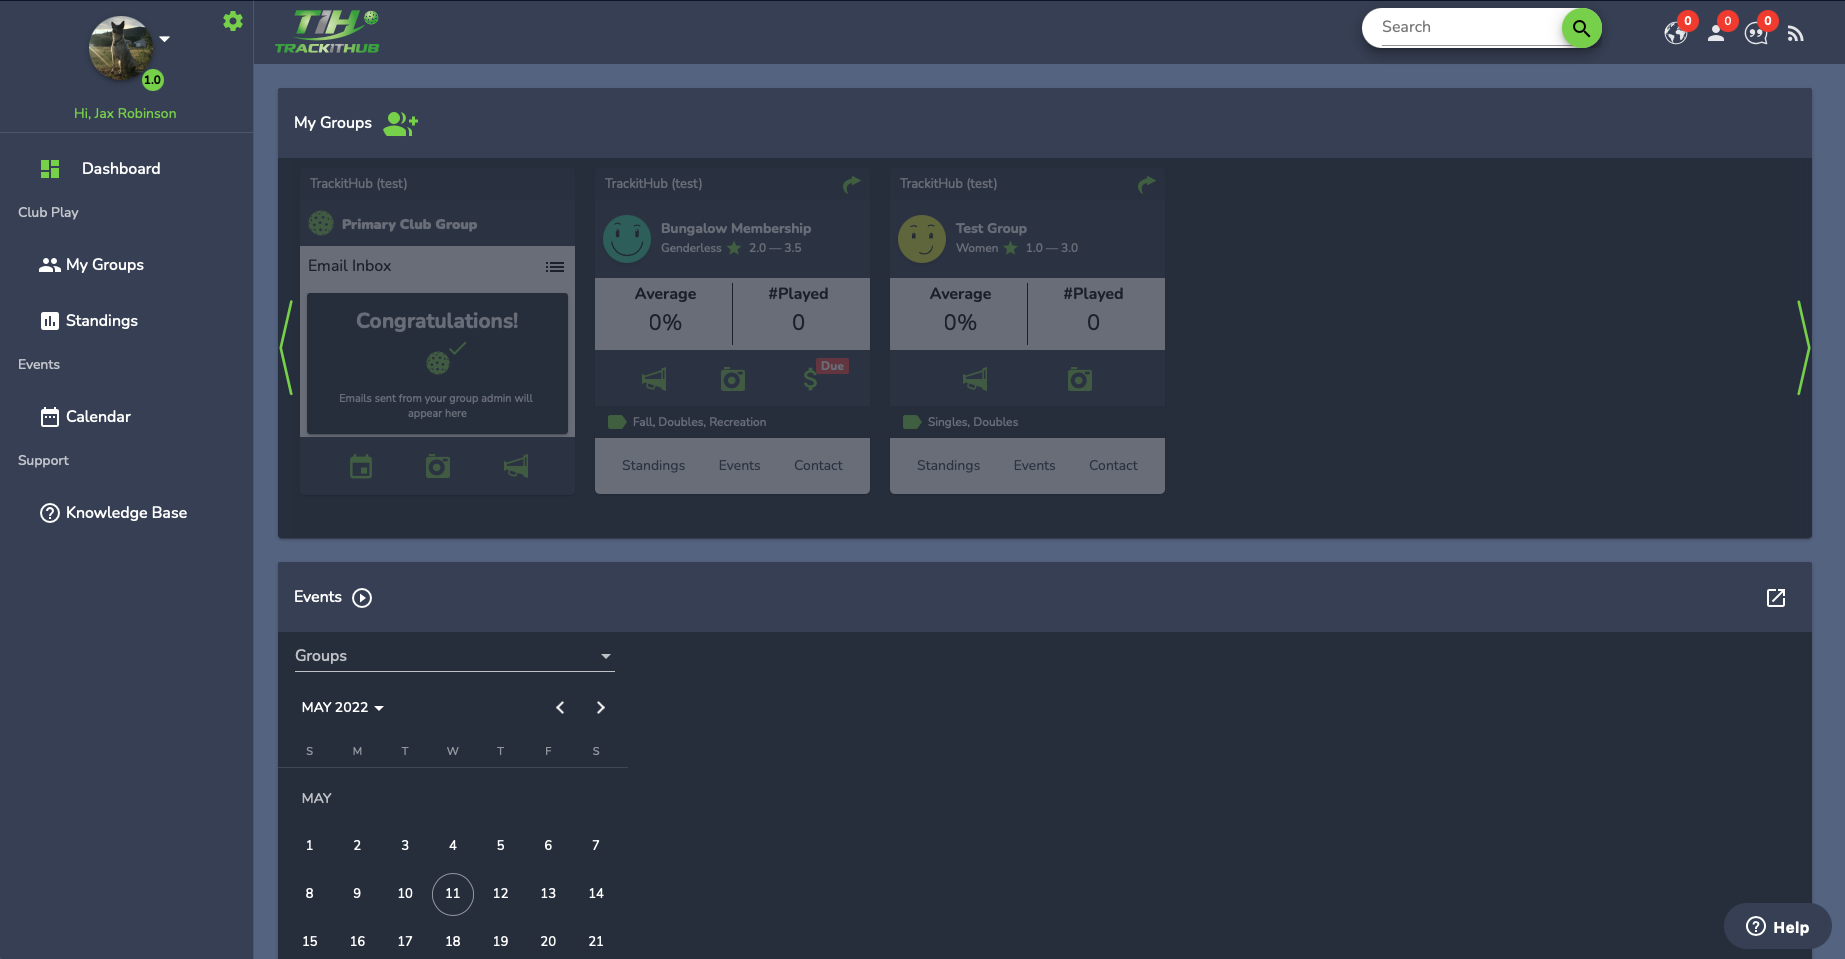Open the chat messages icon in header
The width and height of the screenshot is (1845, 959).
click(x=1756, y=33)
